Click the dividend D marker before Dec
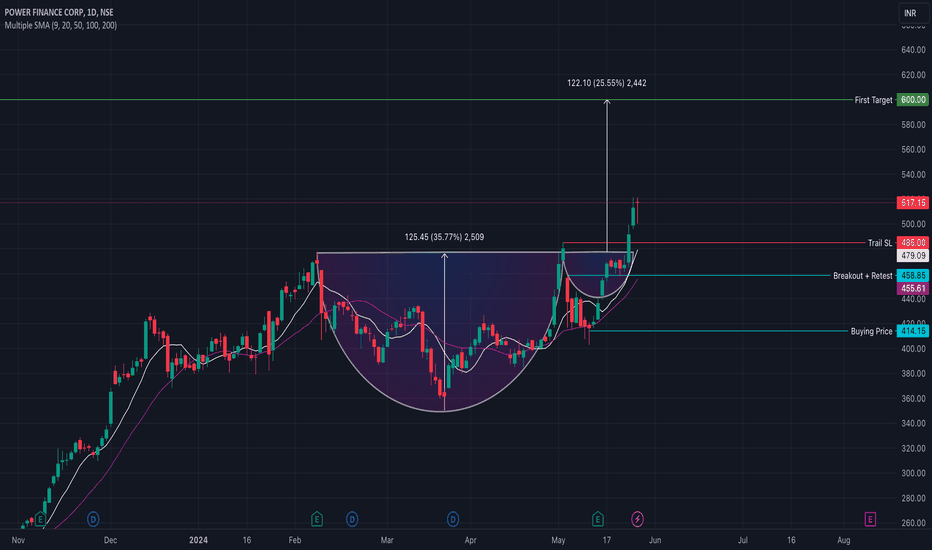Screen dimensions: 932x550 tap(93, 519)
